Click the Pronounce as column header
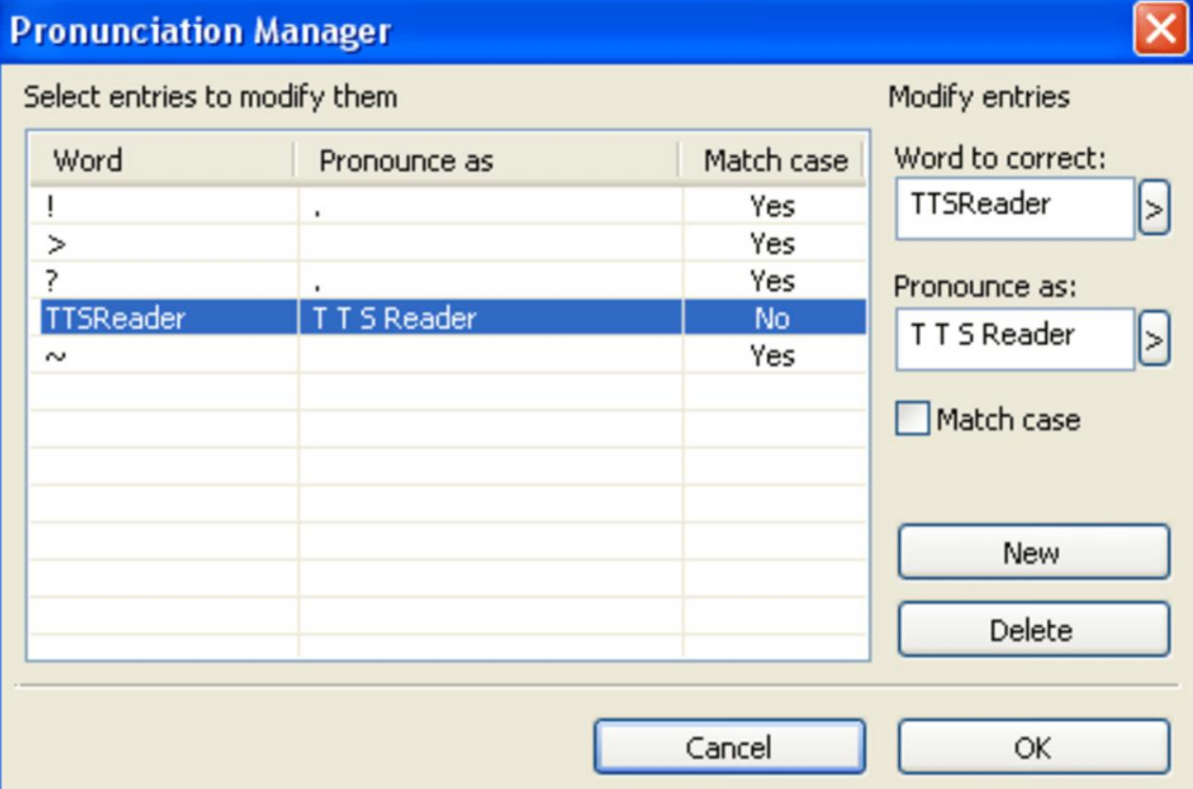The height and width of the screenshot is (789, 1193). coord(488,160)
